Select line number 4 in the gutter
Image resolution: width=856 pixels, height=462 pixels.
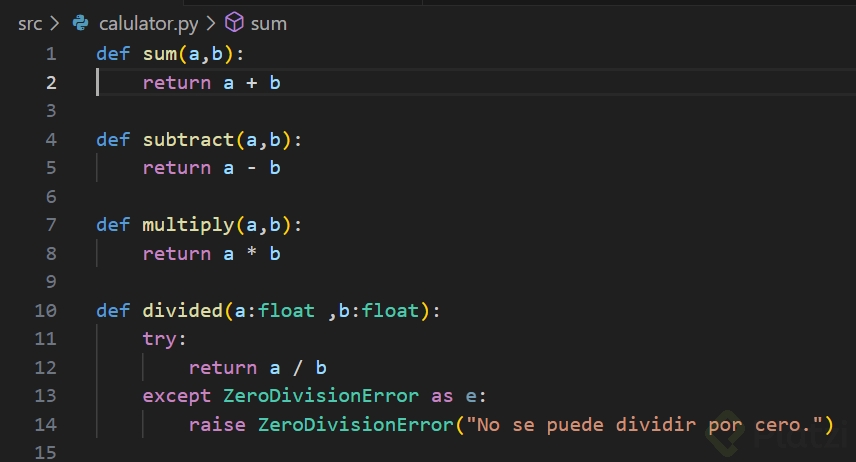(51, 140)
